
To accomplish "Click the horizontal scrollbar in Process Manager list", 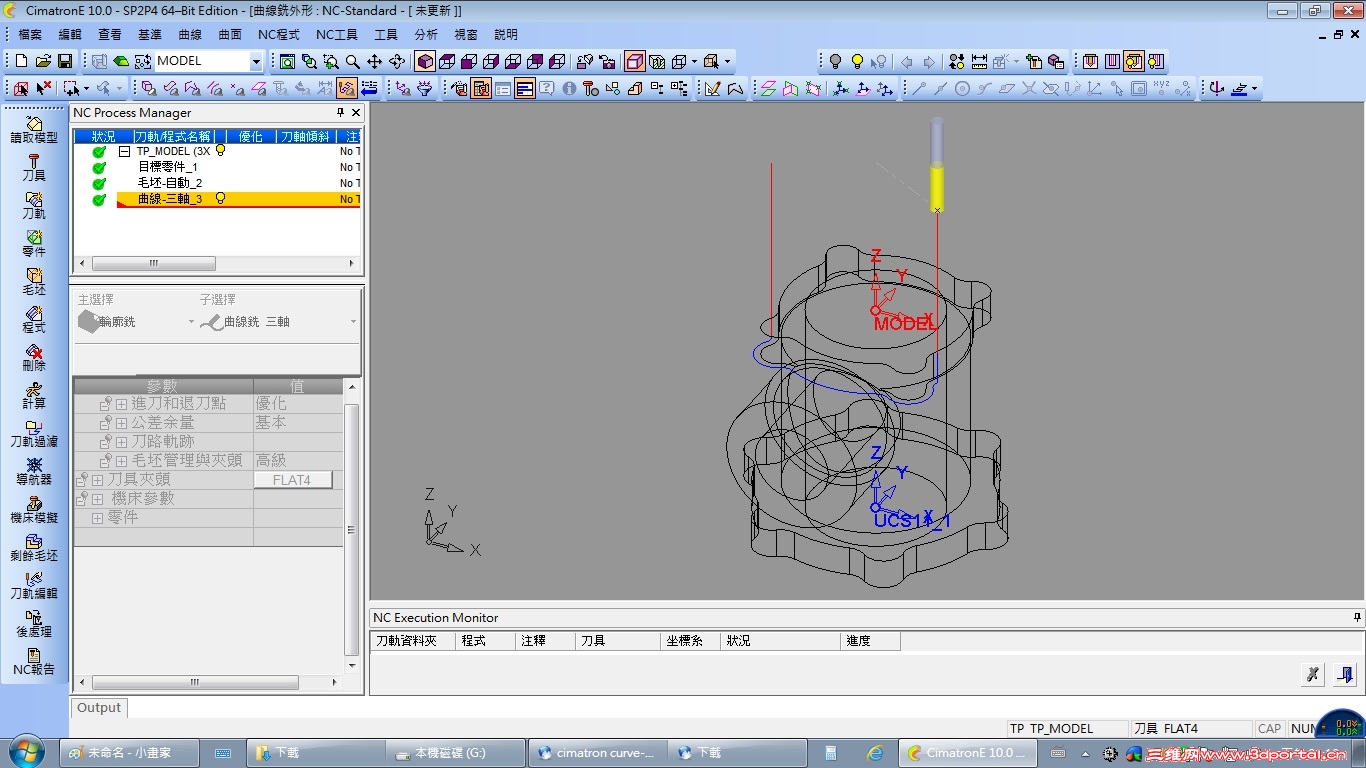I will pyautogui.click(x=153, y=264).
